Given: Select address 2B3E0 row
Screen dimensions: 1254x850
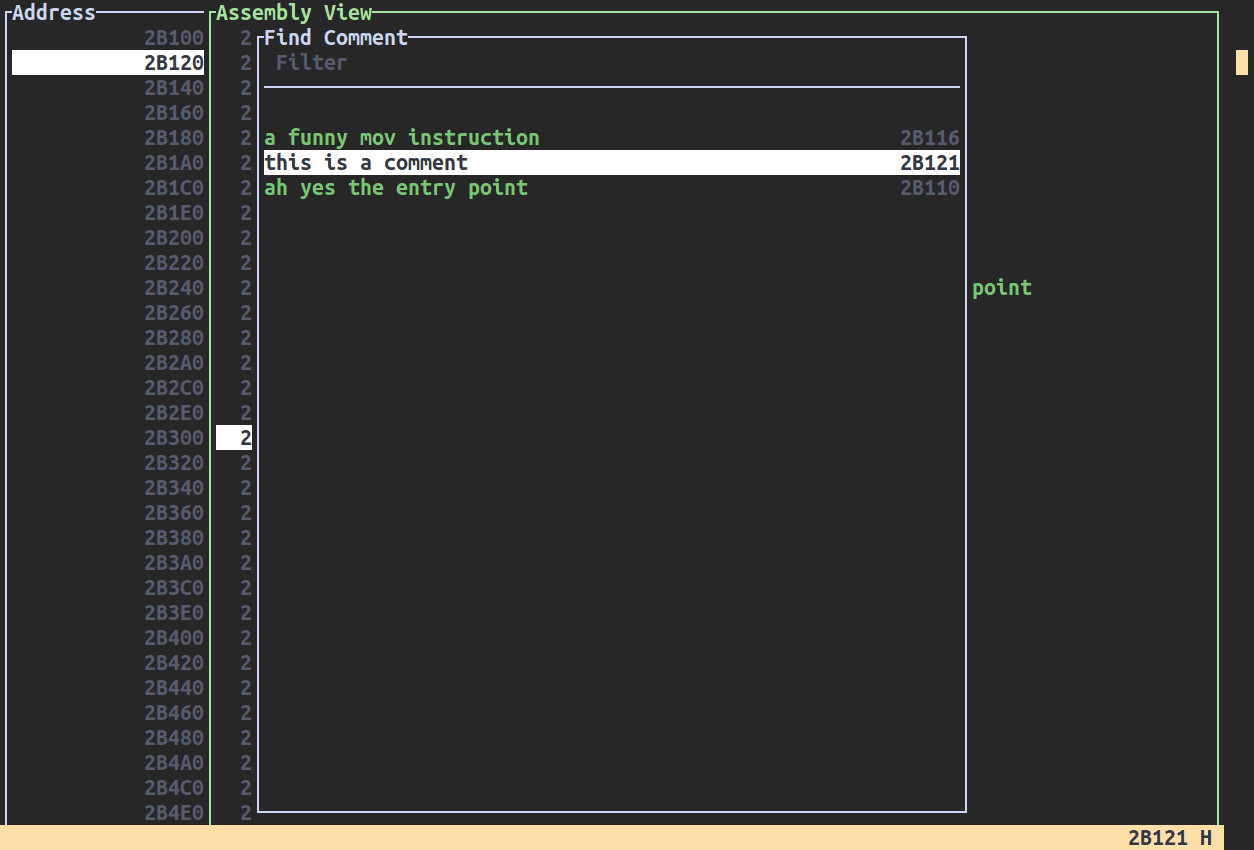Looking at the screenshot, I should 174,613.
